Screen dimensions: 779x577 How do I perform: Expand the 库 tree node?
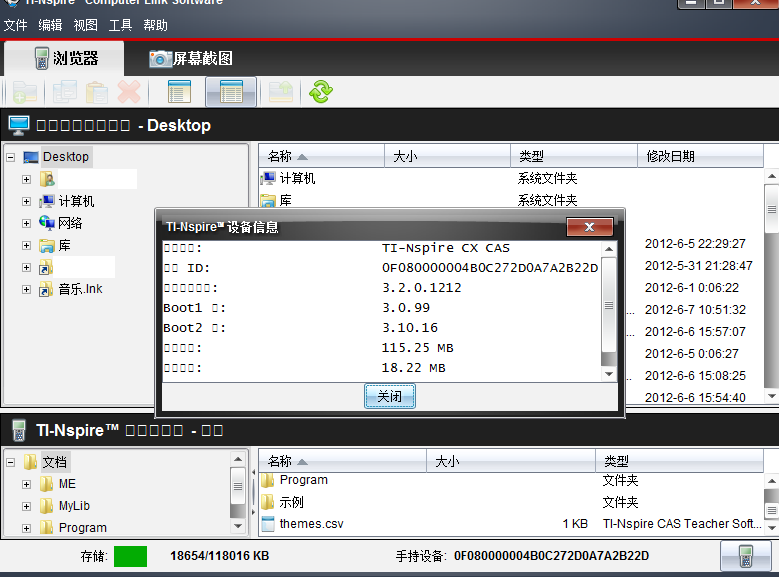(26, 246)
